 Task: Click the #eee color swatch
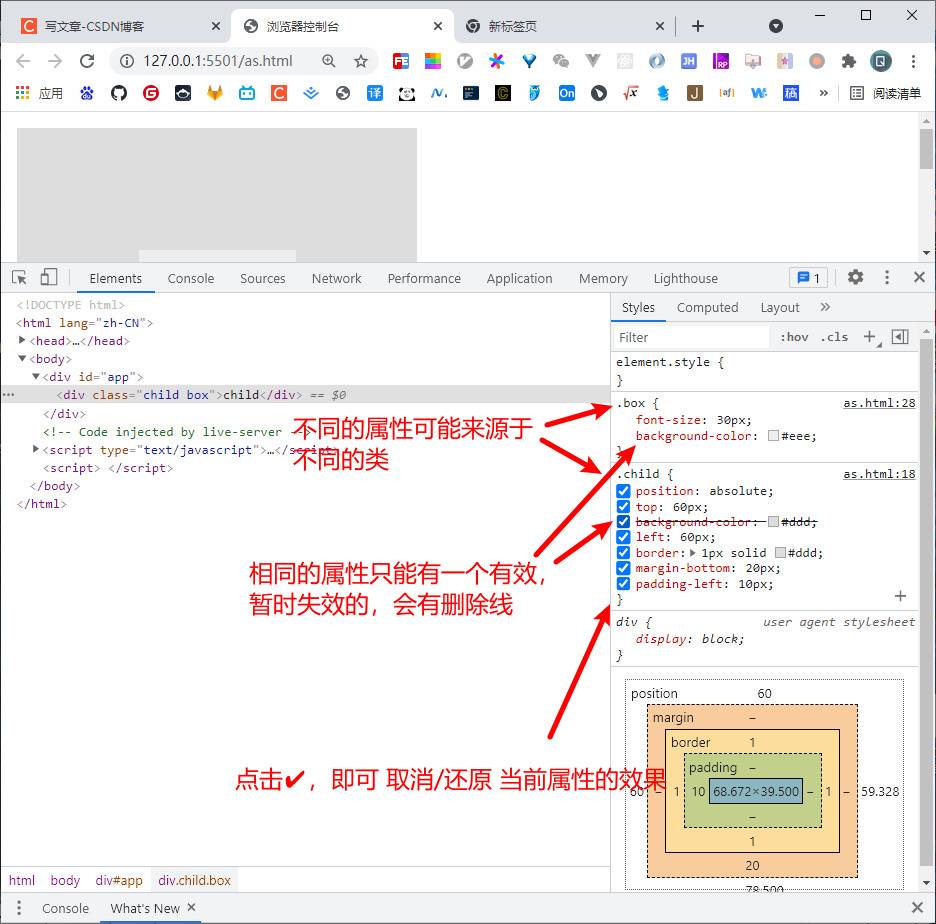[773, 436]
